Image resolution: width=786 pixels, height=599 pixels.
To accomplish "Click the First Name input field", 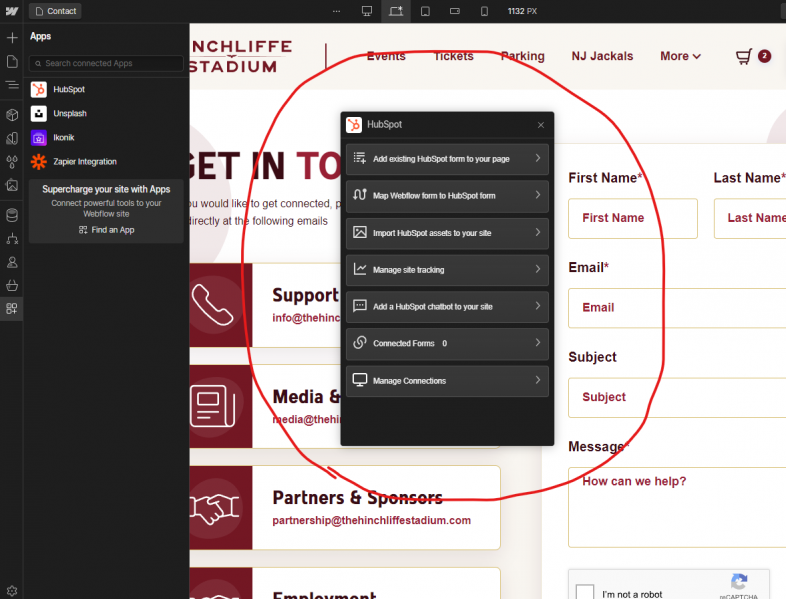I will click(633, 218).
